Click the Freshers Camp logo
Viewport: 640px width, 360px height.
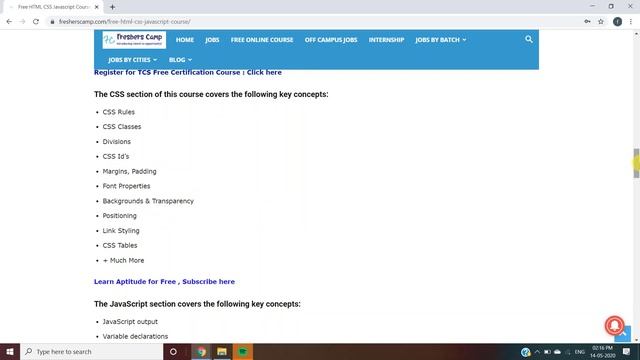[x=134, y=40]
